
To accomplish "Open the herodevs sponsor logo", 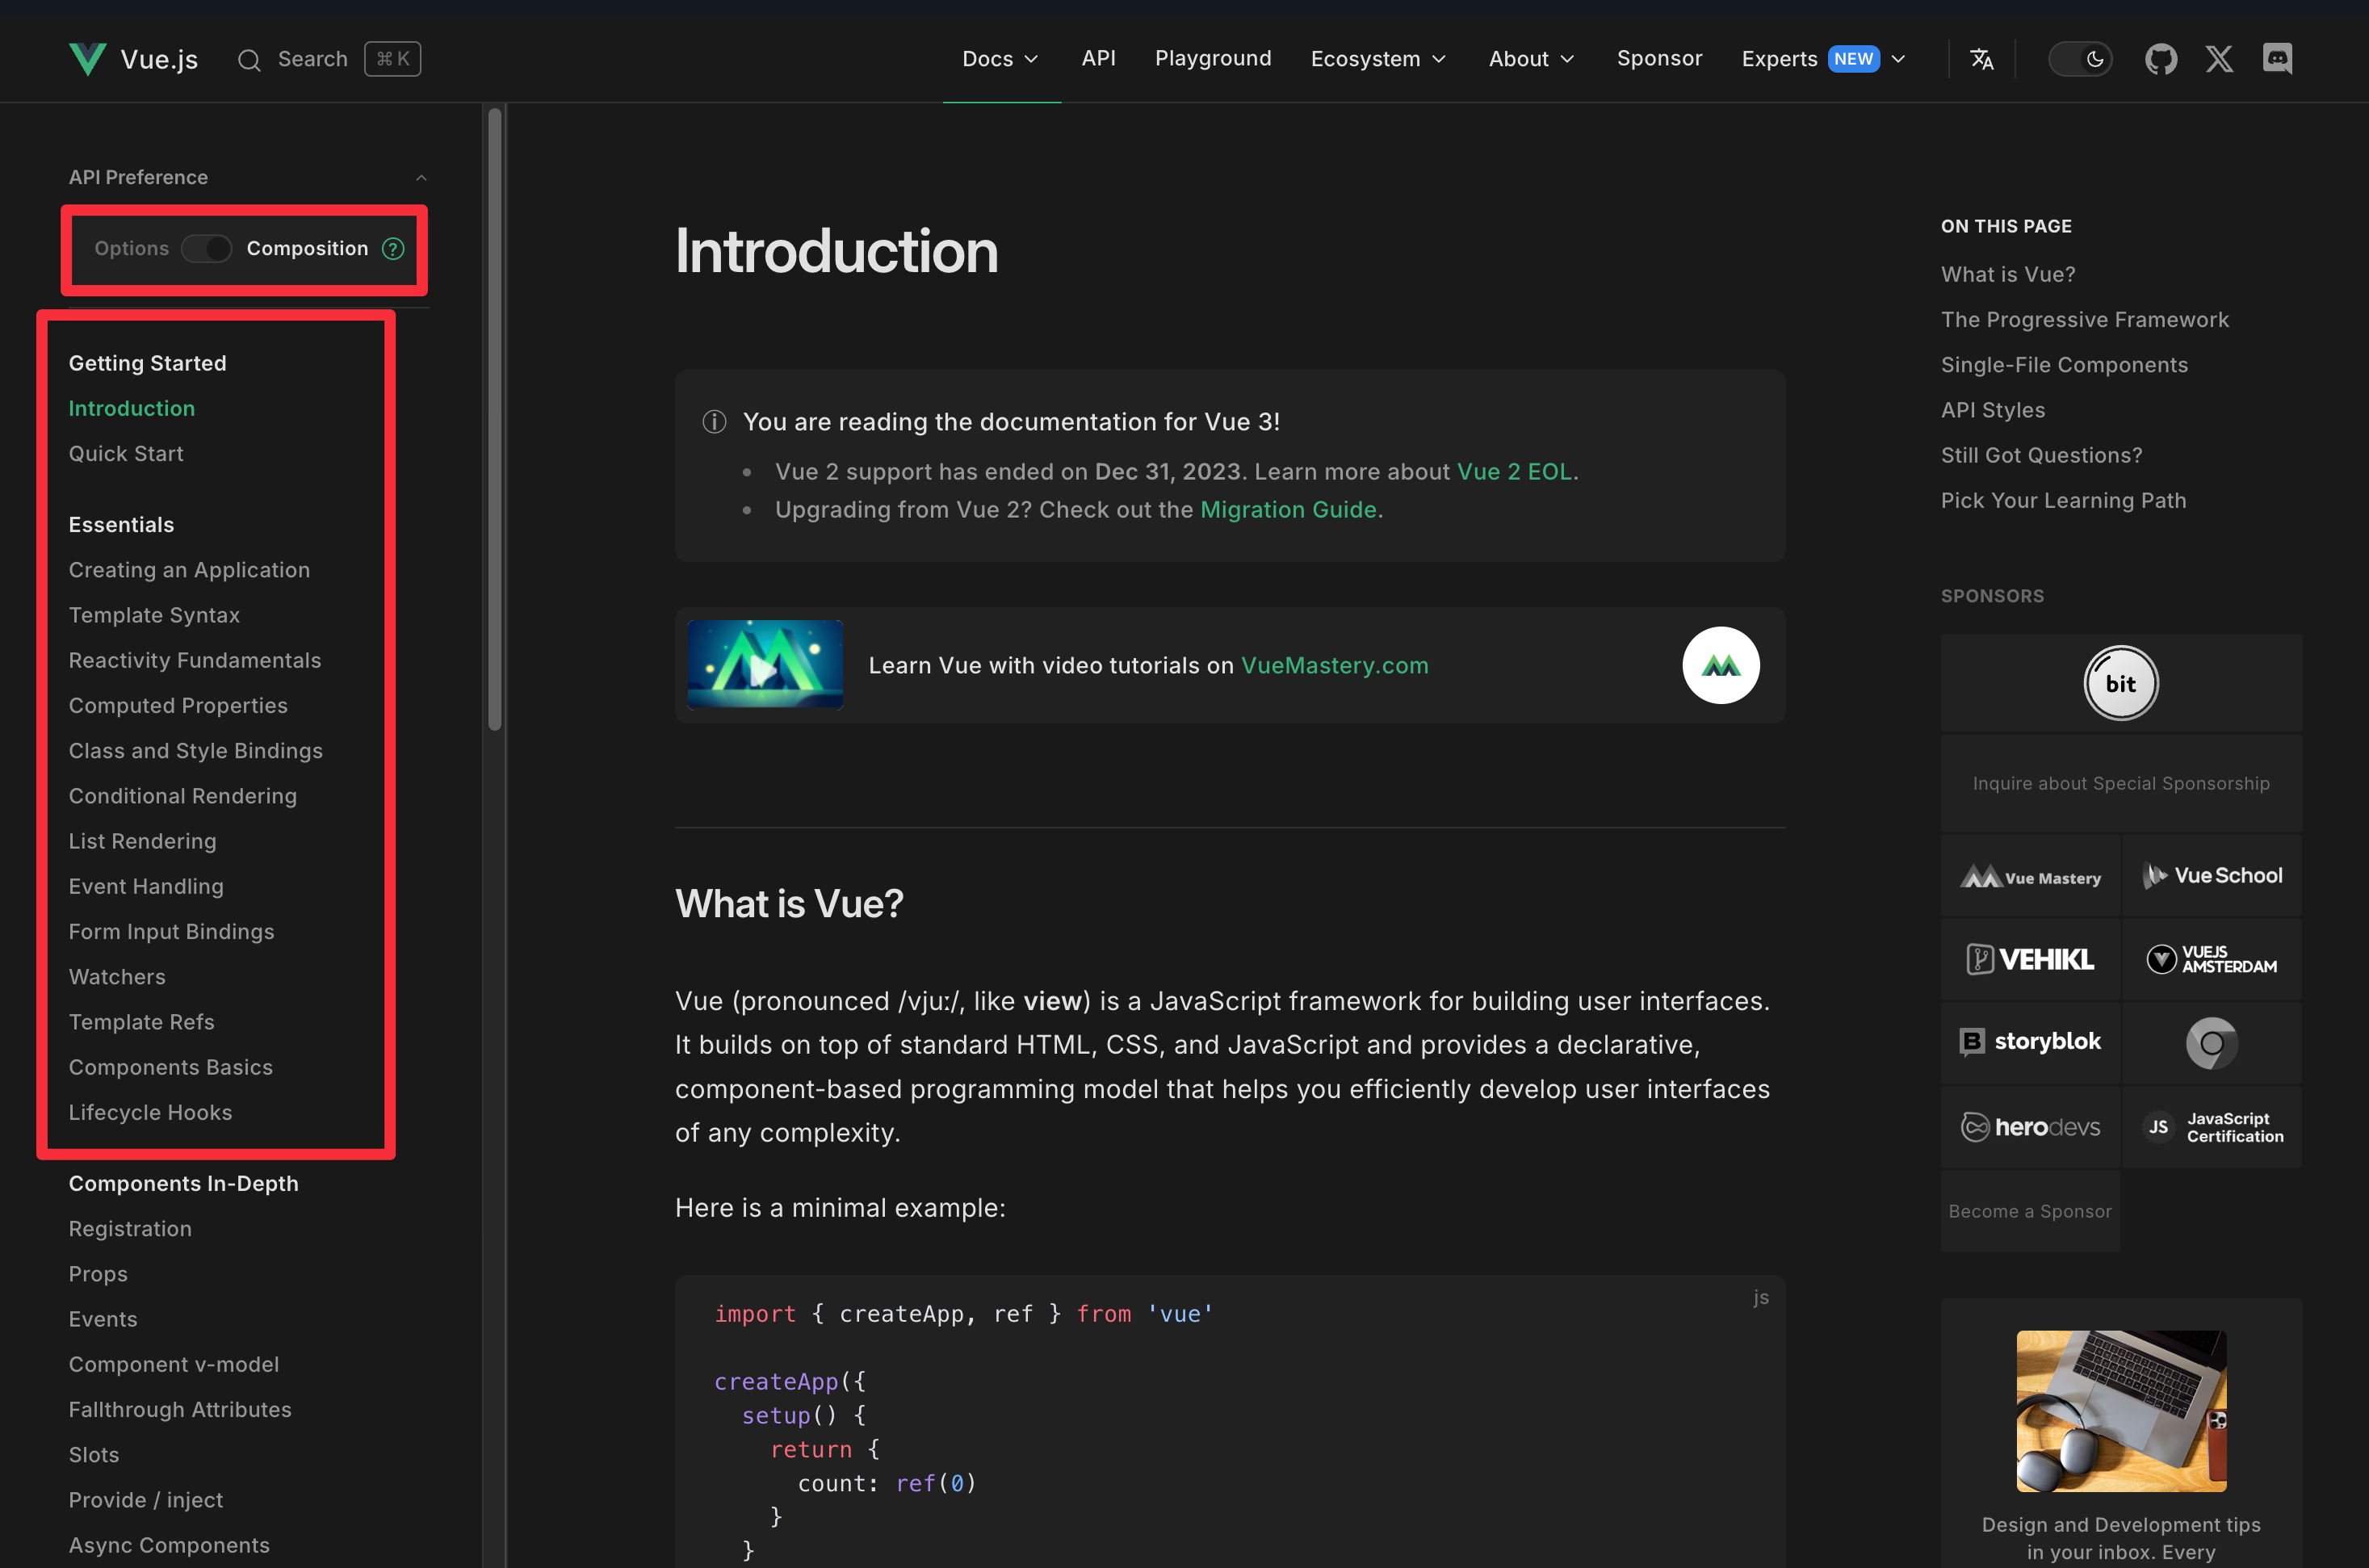I will click(2030, 1127).
